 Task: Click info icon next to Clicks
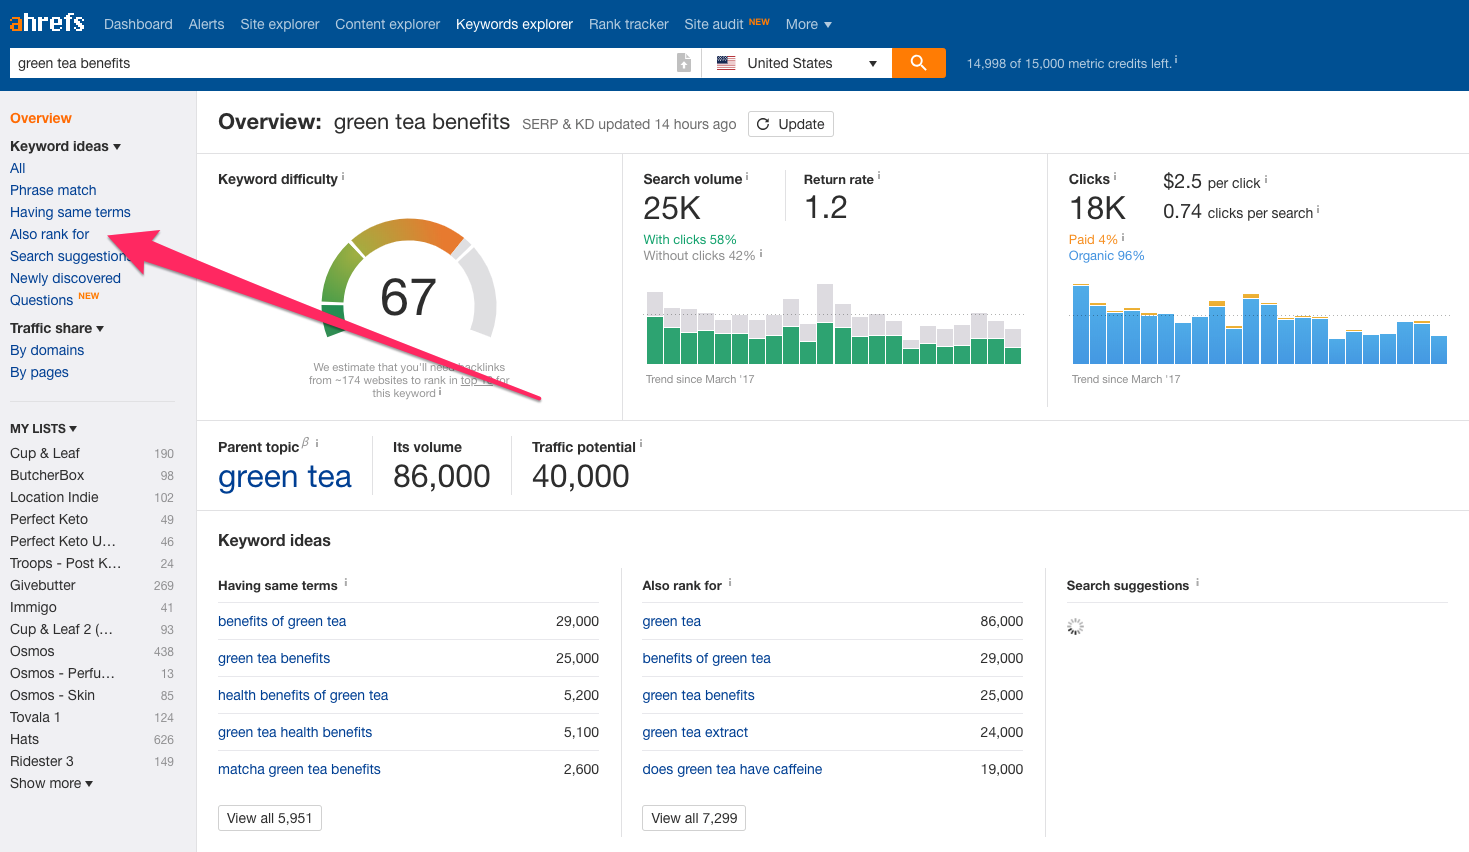click(x=1115, y=176)
